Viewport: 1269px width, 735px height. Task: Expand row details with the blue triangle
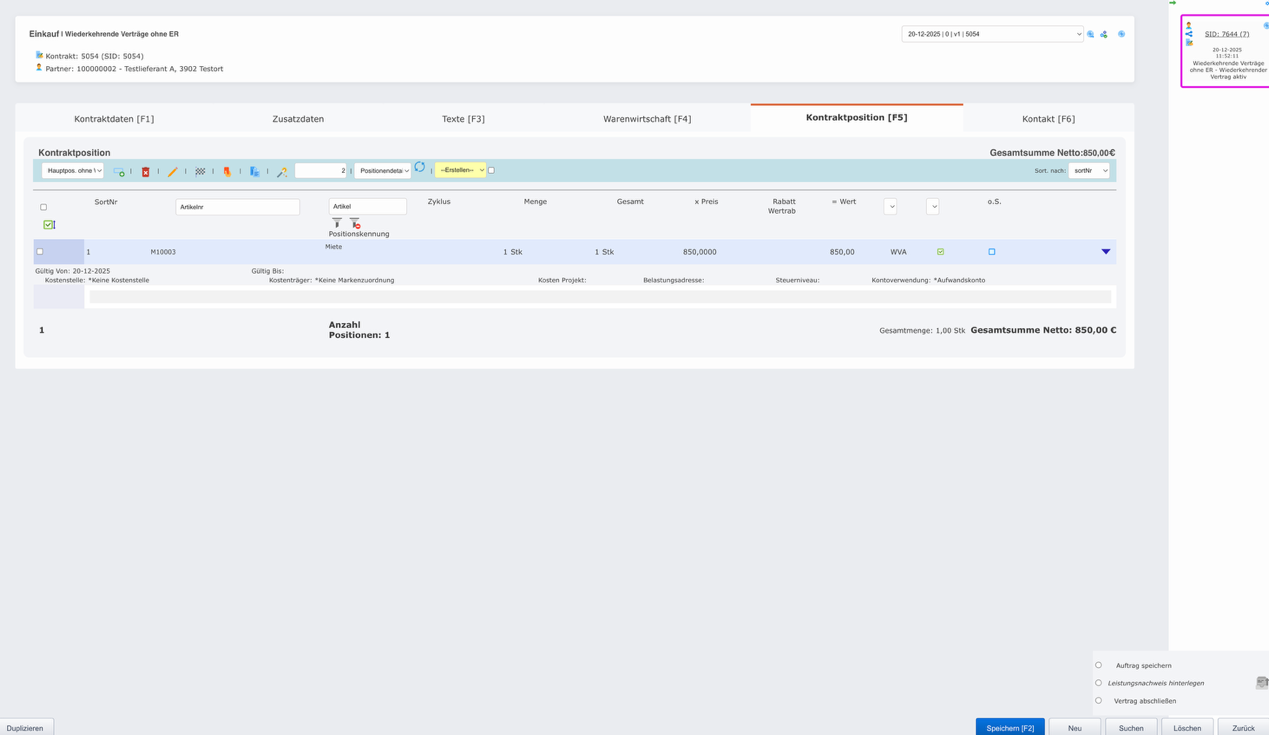[x=1105, y=252]
